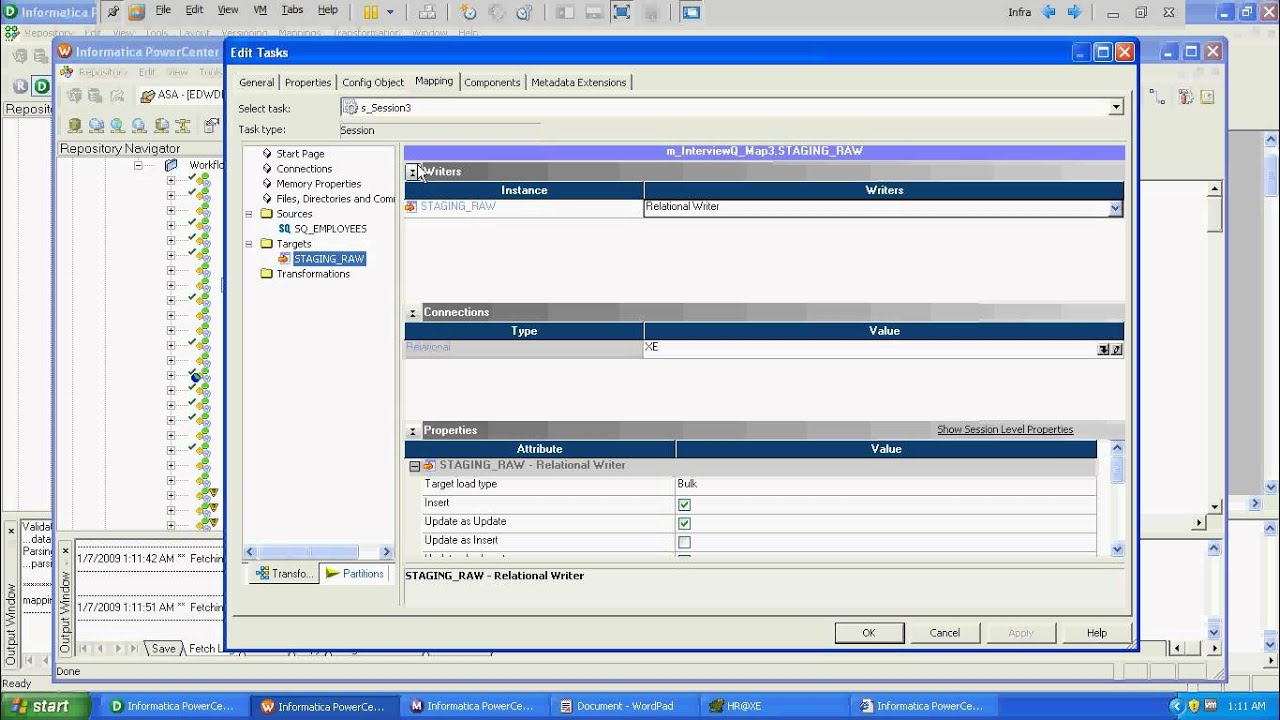Click the SQ_EMPLOYEES source qualifier icon

285,229
